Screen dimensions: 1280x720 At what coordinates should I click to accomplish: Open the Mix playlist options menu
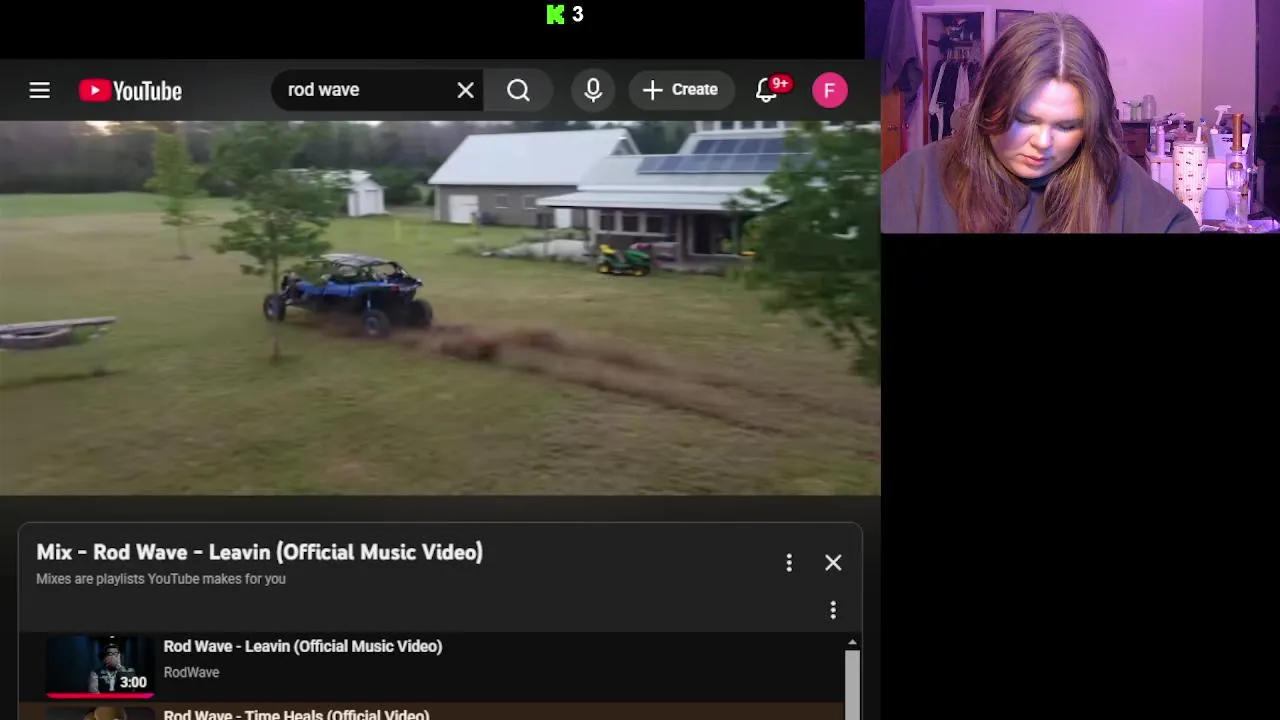789,563
